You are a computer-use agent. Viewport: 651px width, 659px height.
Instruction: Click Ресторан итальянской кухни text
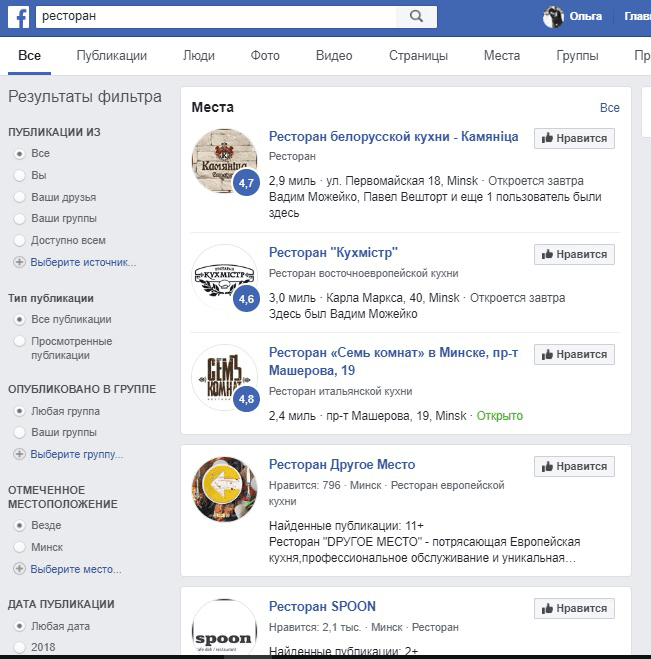(340, 391)
